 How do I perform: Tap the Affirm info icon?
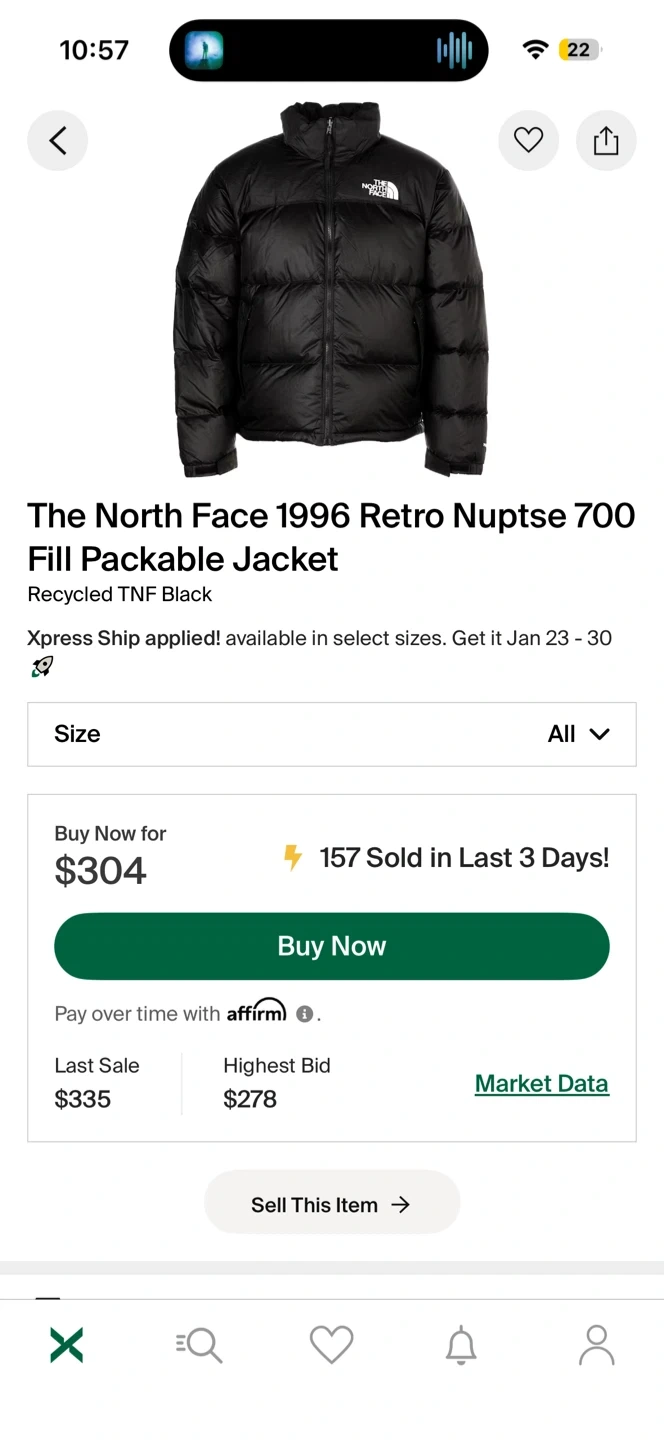(305, 1014)
